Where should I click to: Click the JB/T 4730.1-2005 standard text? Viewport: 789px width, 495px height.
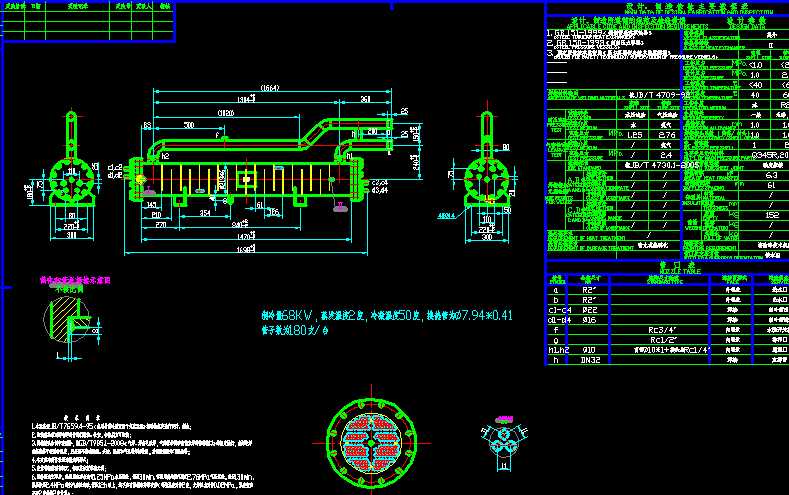coord(661,165)
